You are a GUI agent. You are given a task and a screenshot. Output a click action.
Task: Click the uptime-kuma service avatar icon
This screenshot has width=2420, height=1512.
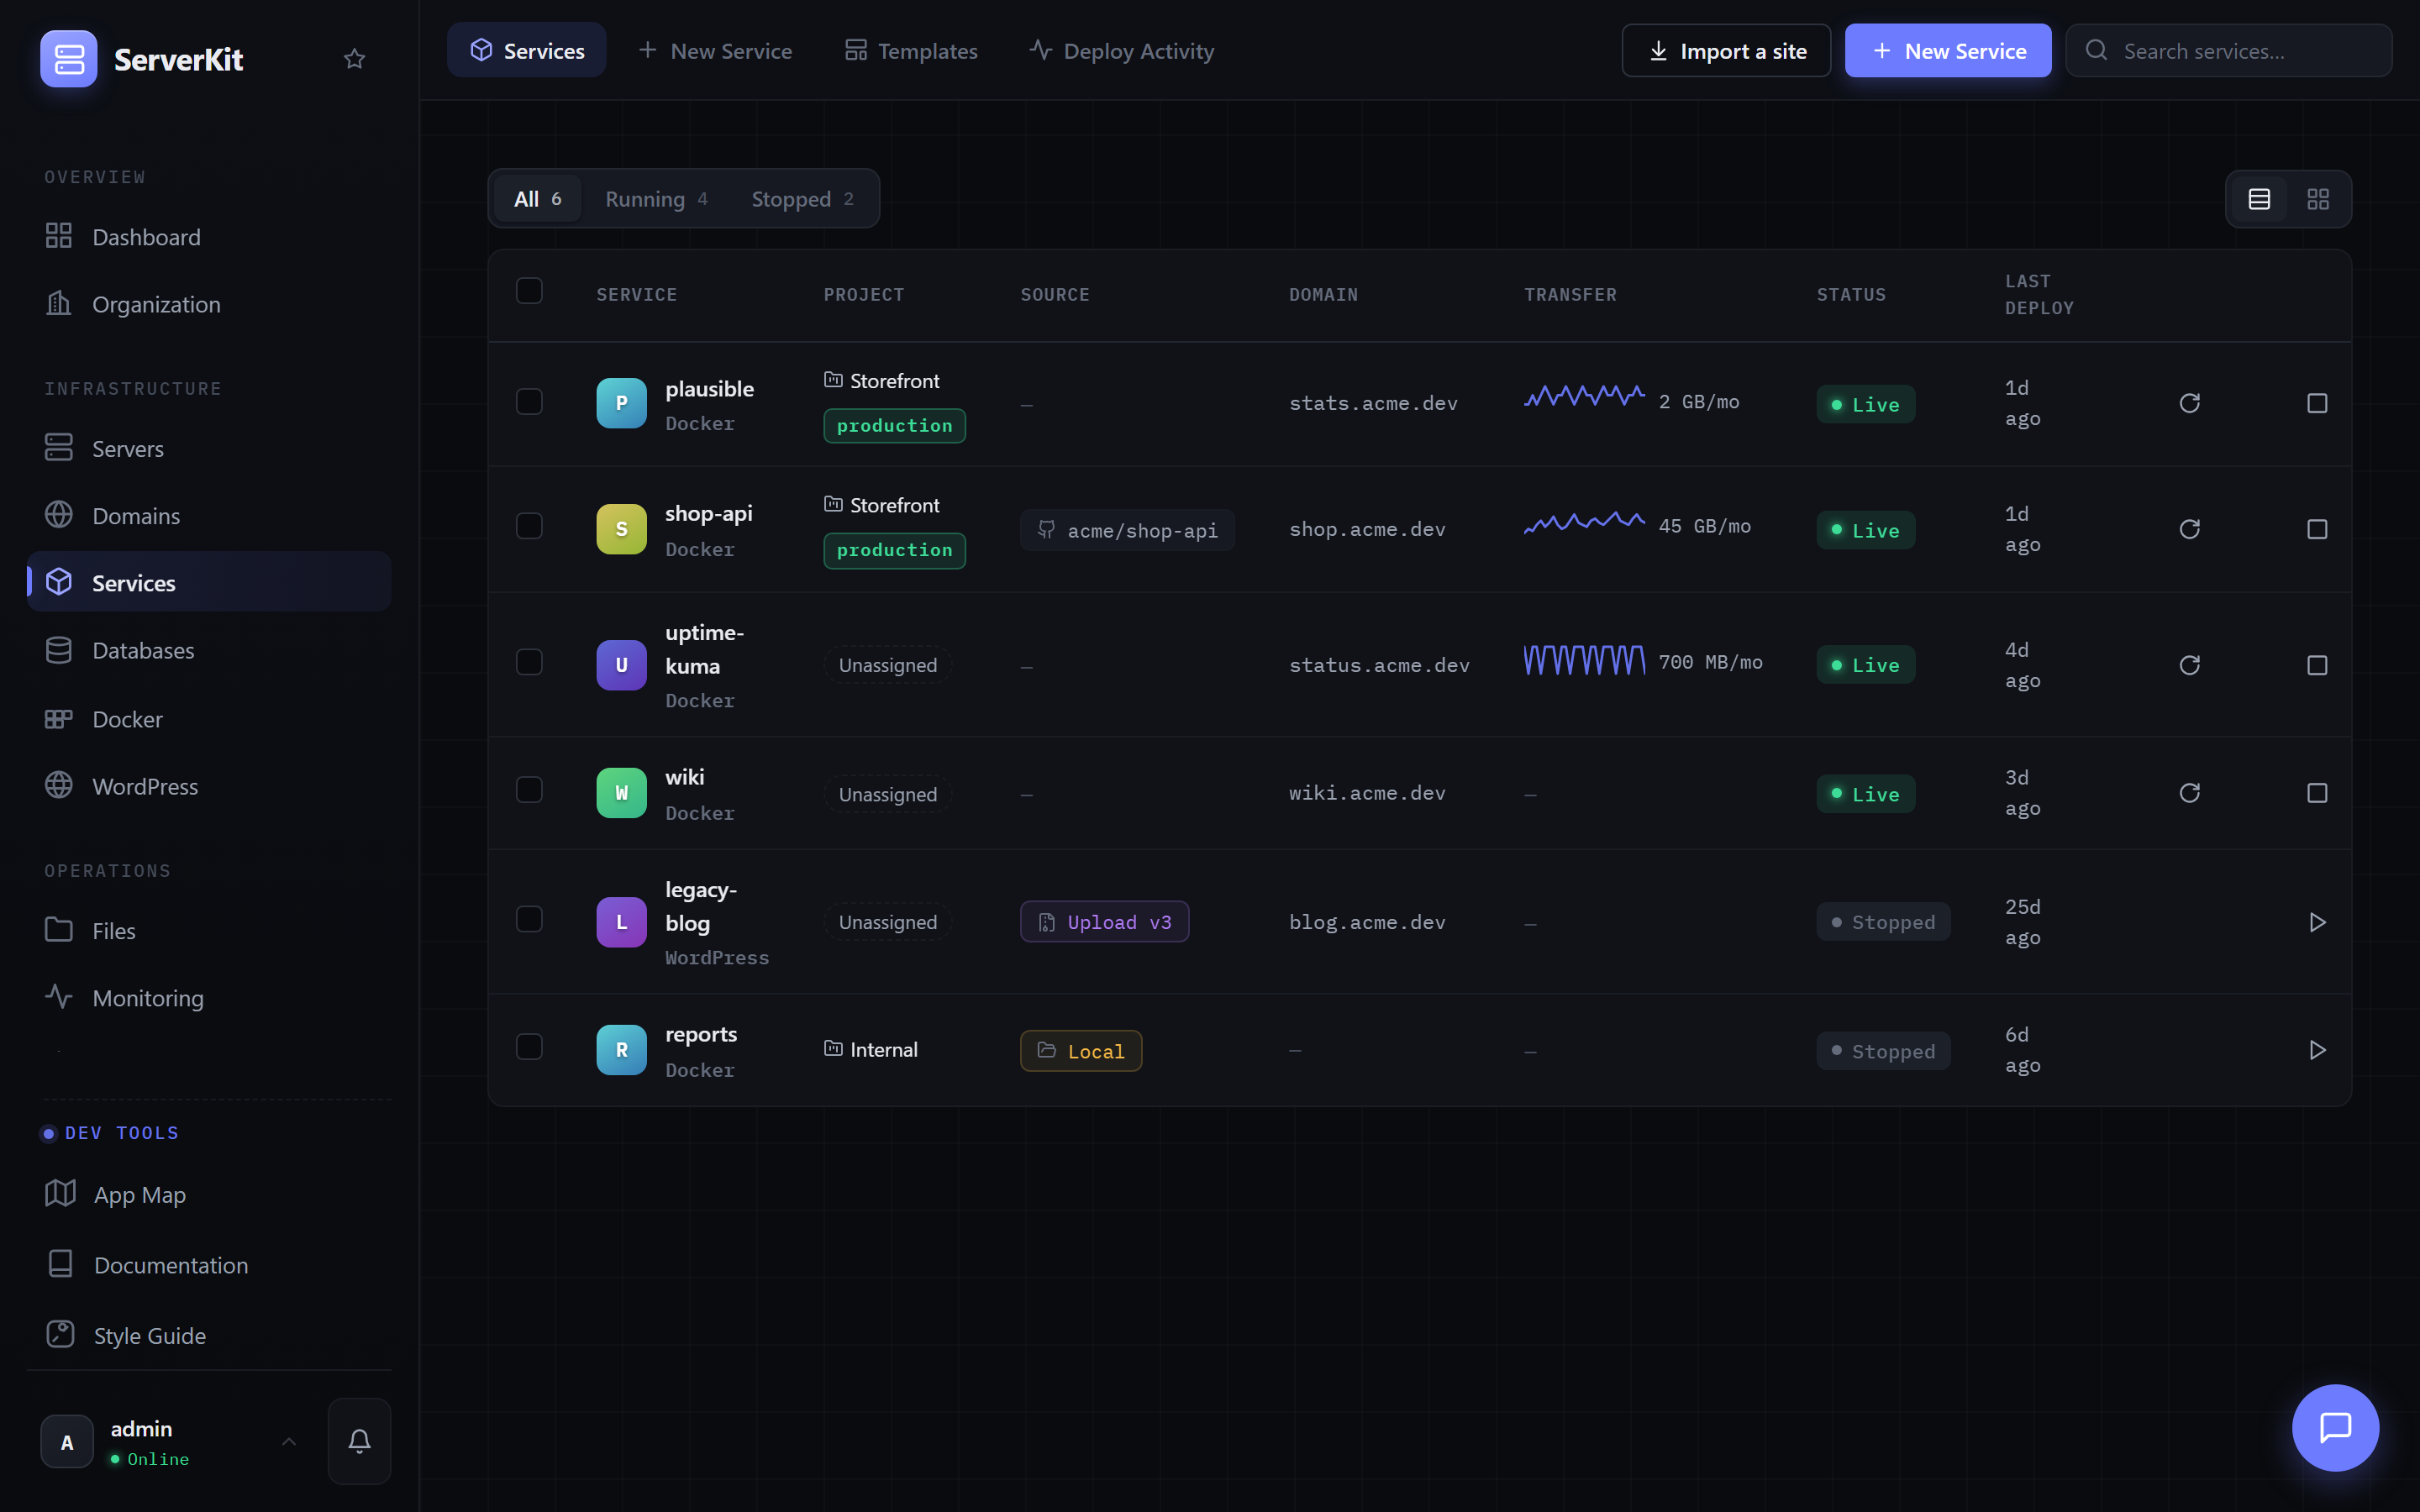tap(621, 665)
